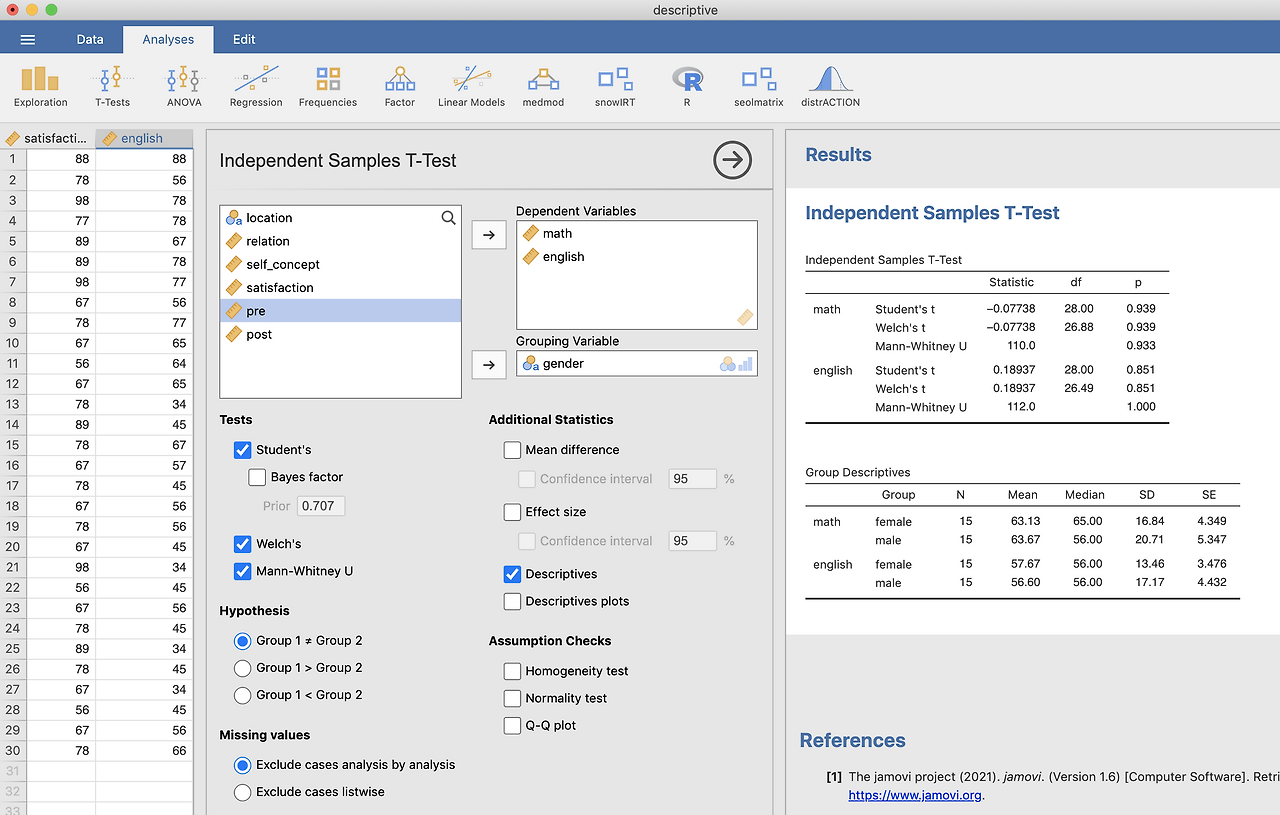This screenshot has width=1280, height=815.
Task: Open the medmod module
Action: pos(543,87)
